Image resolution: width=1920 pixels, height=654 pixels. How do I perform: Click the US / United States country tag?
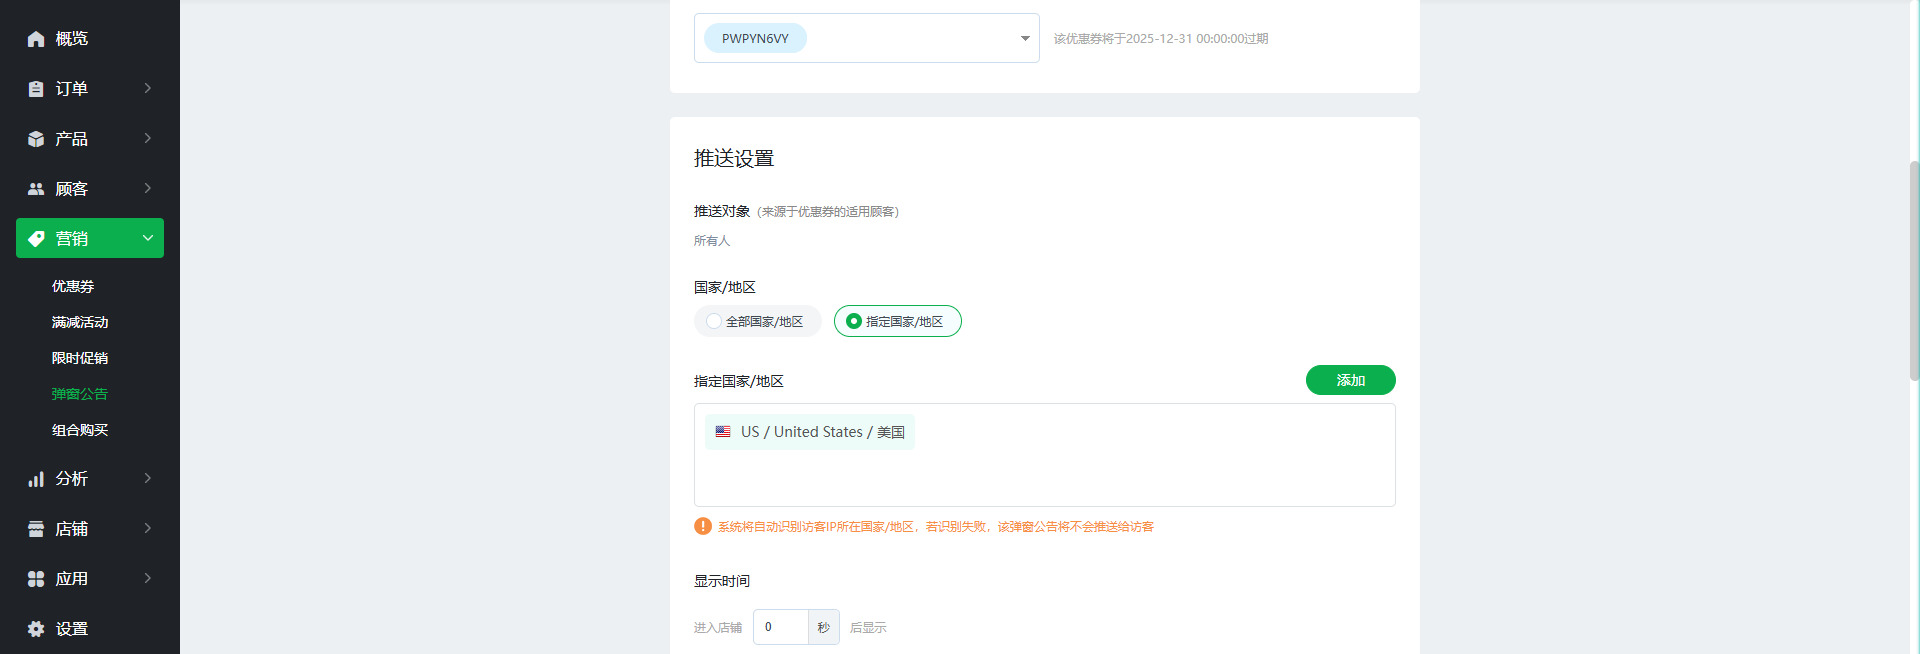(810, 432)
